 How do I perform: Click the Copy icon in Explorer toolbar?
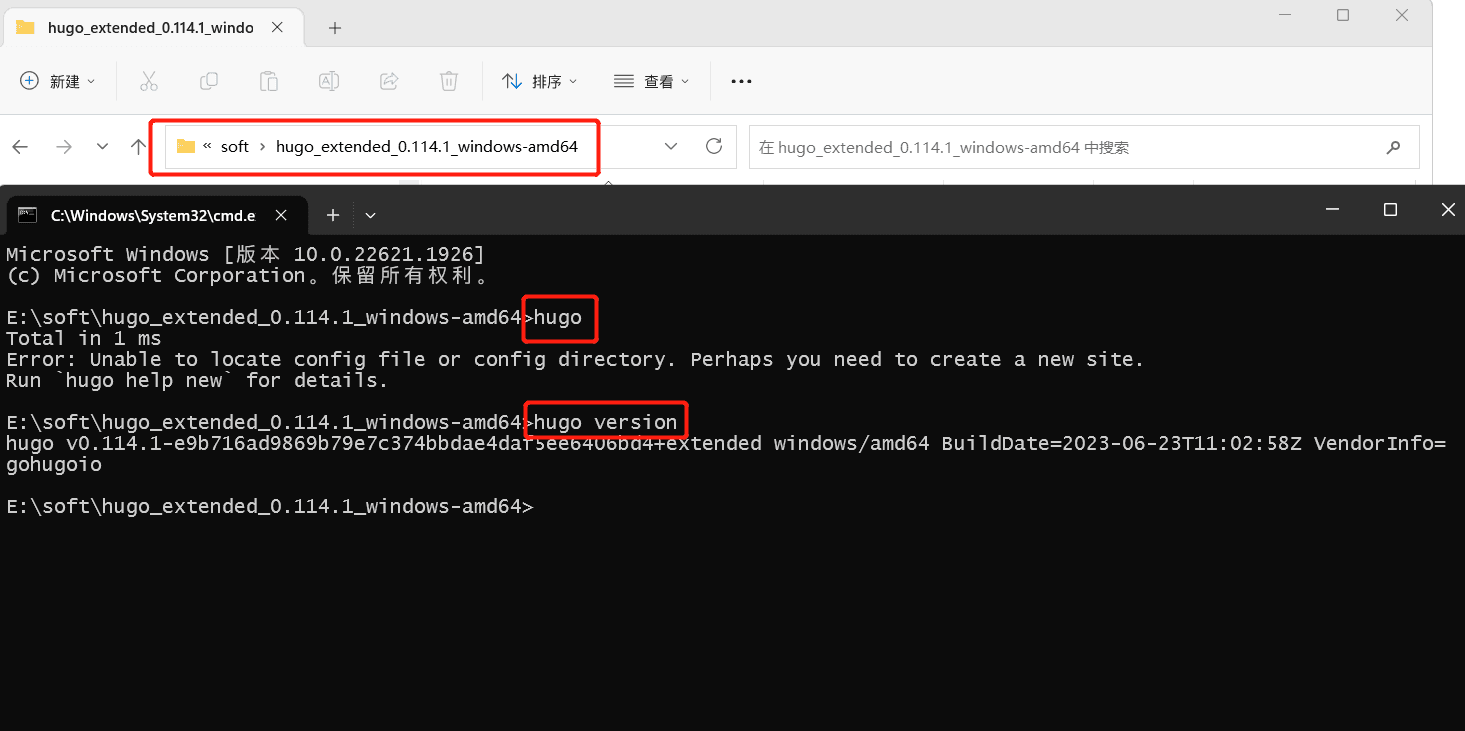click(209, 81)
